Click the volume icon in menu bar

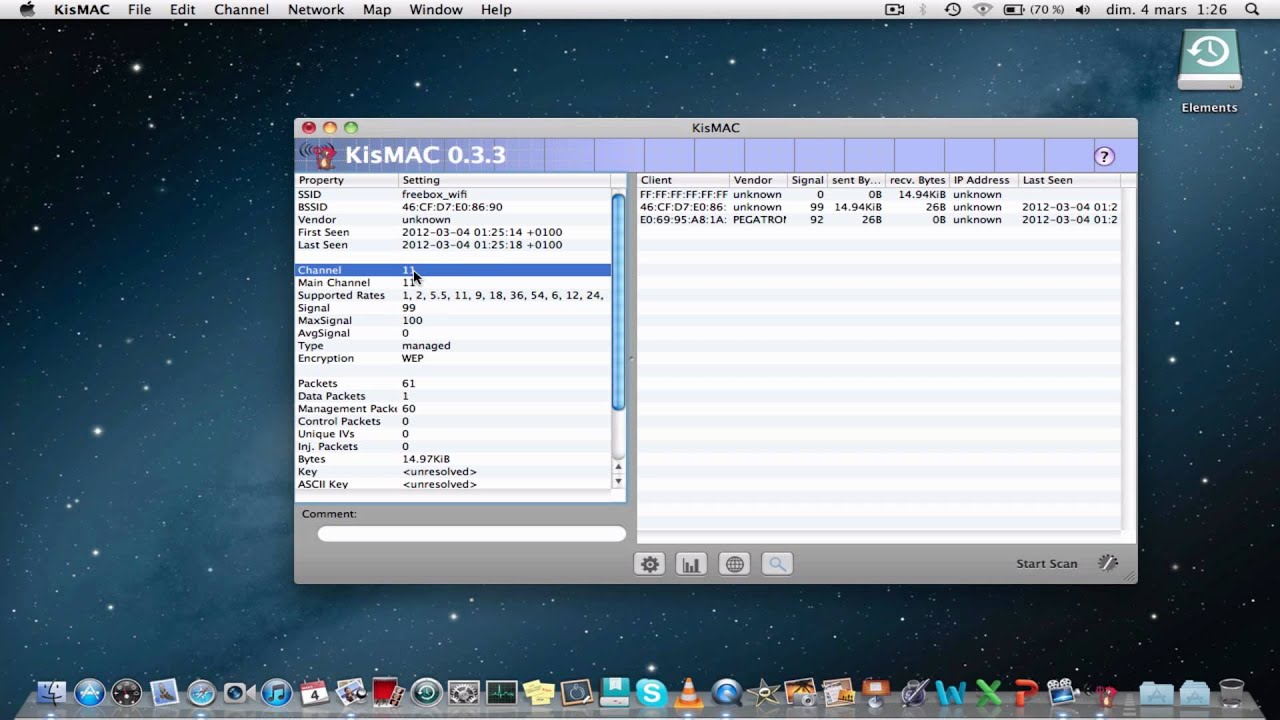click(1082, 9)
